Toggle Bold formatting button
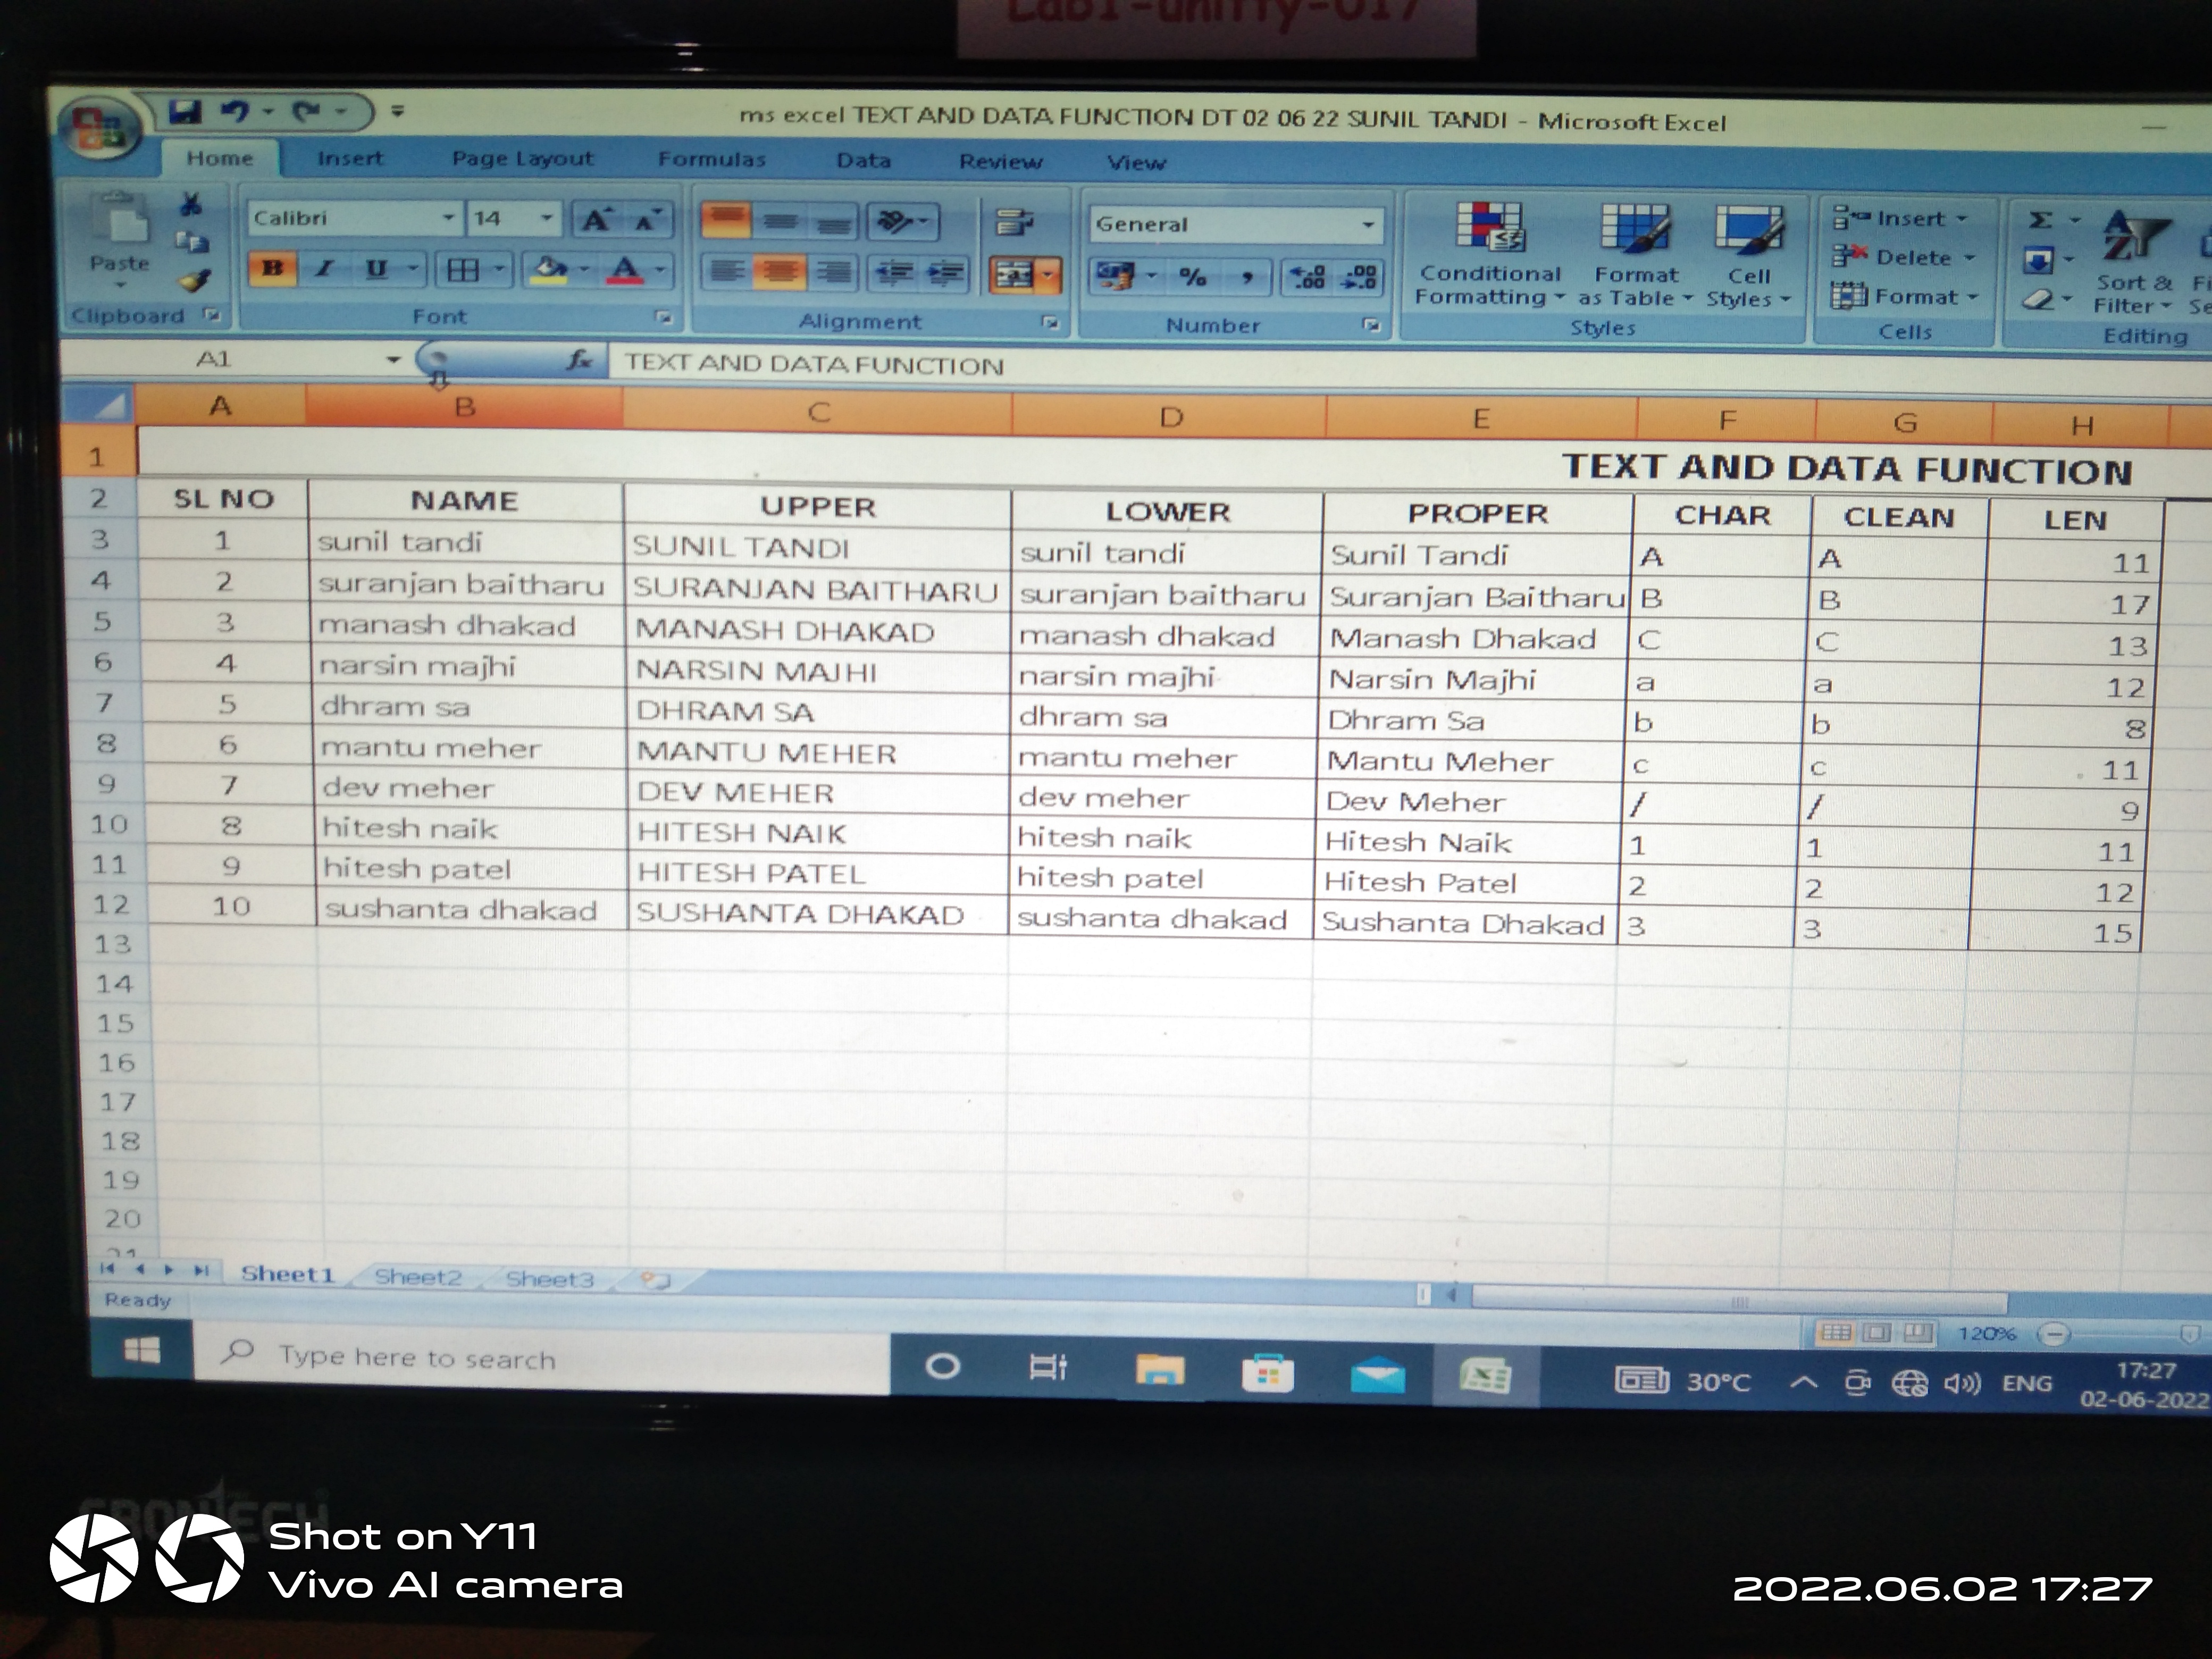The height and width of the screenshot is (1659, 2212). tap(272, 269)
